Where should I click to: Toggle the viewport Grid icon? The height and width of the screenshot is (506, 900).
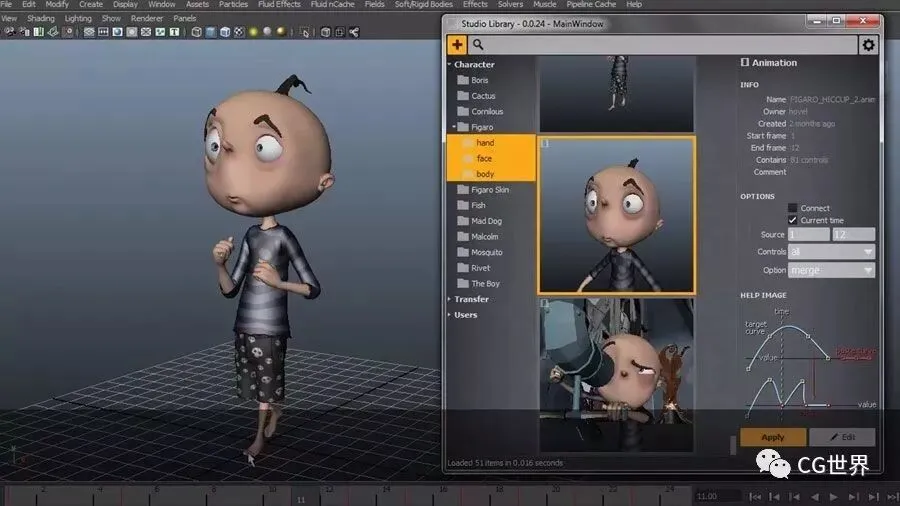pos(89,32)
